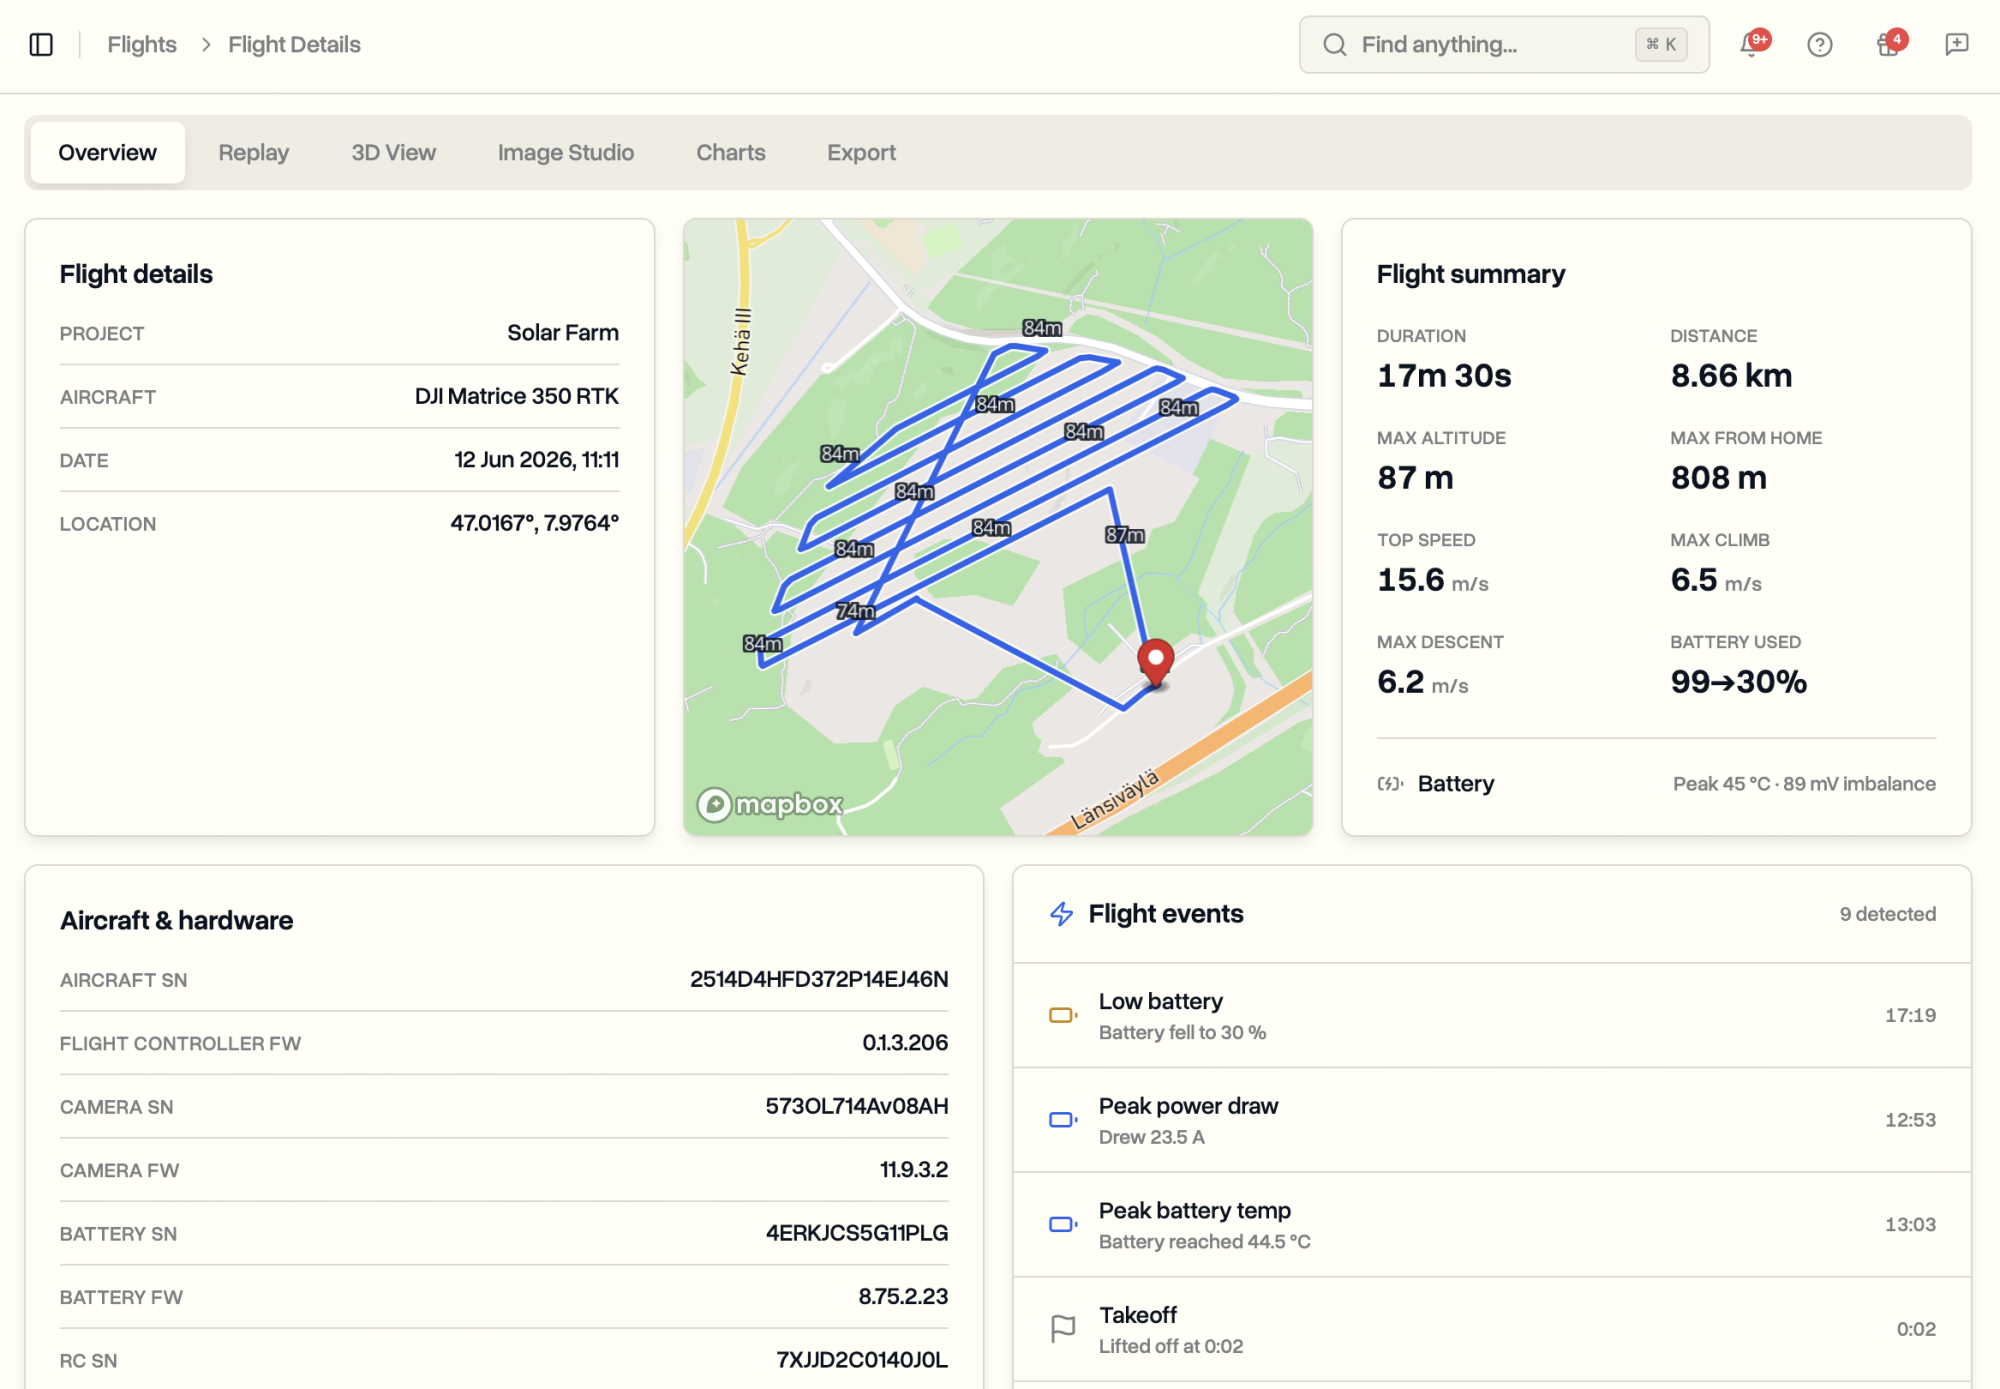Open the help question mark icon

point(1820,44)
